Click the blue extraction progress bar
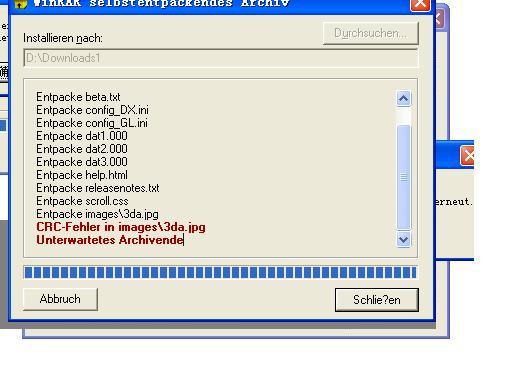Image resolution: width=512 pixels, height=384 pixels. click(x=220, y=272)
